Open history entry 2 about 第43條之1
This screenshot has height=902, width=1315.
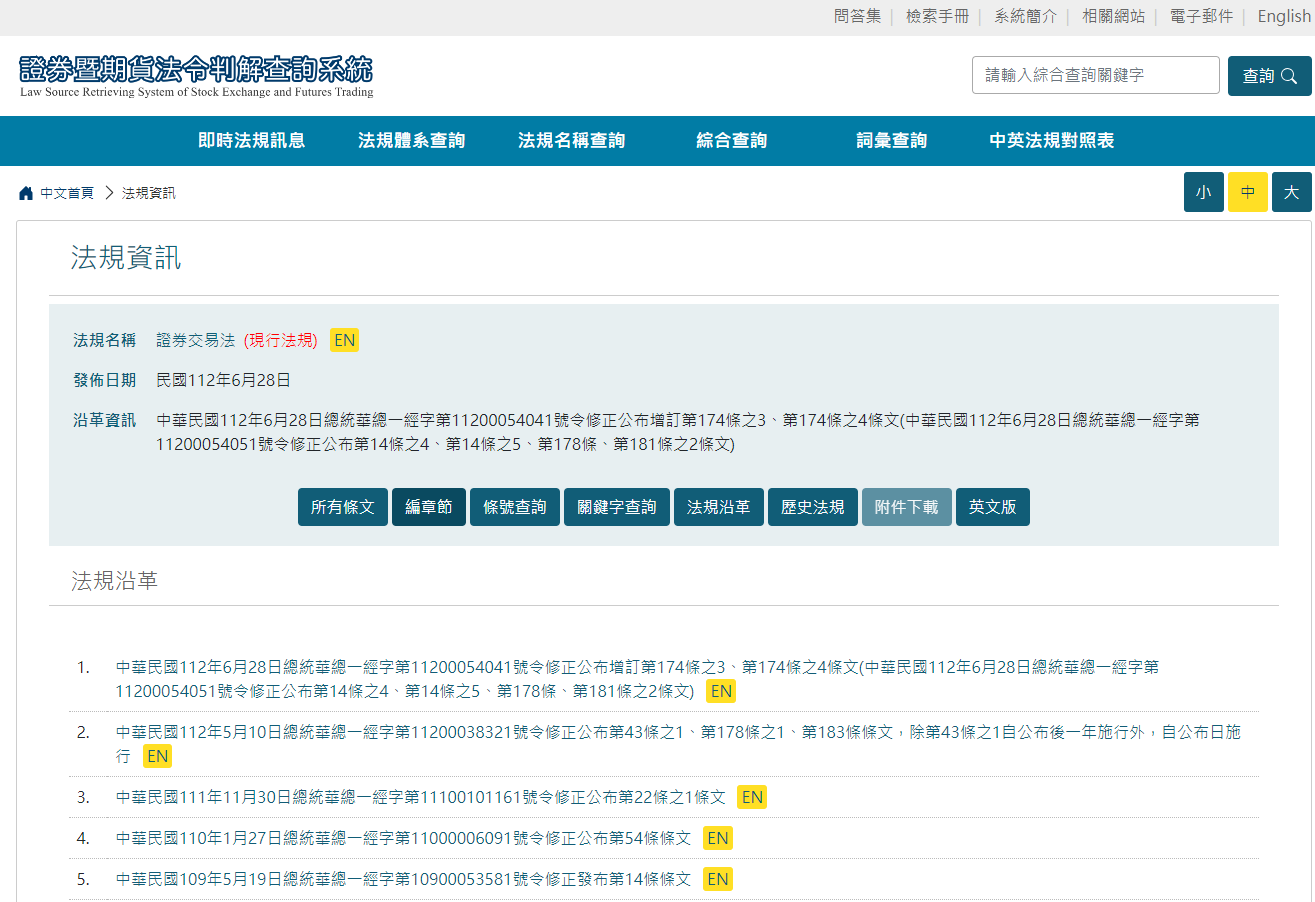click(x=678, y=744)
